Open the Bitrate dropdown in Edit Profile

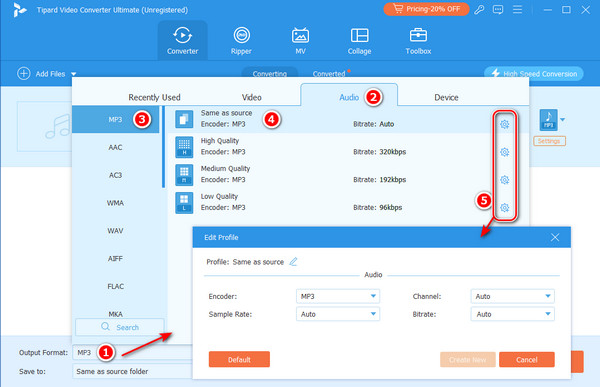(512, 314)
